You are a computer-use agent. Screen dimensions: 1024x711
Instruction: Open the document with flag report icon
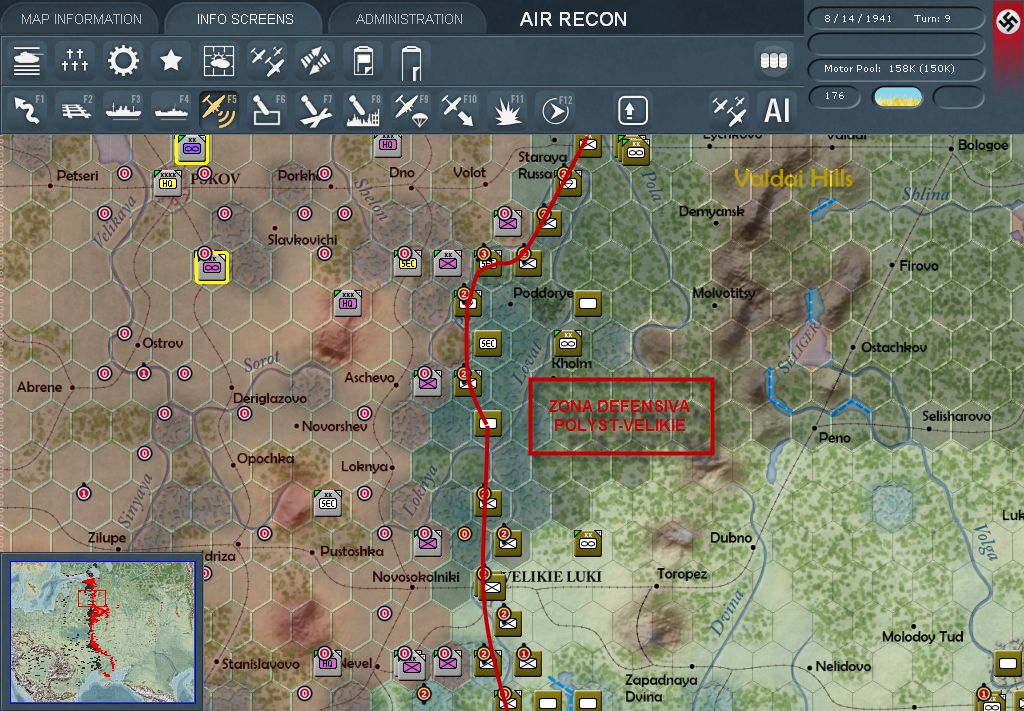(364, 61)
